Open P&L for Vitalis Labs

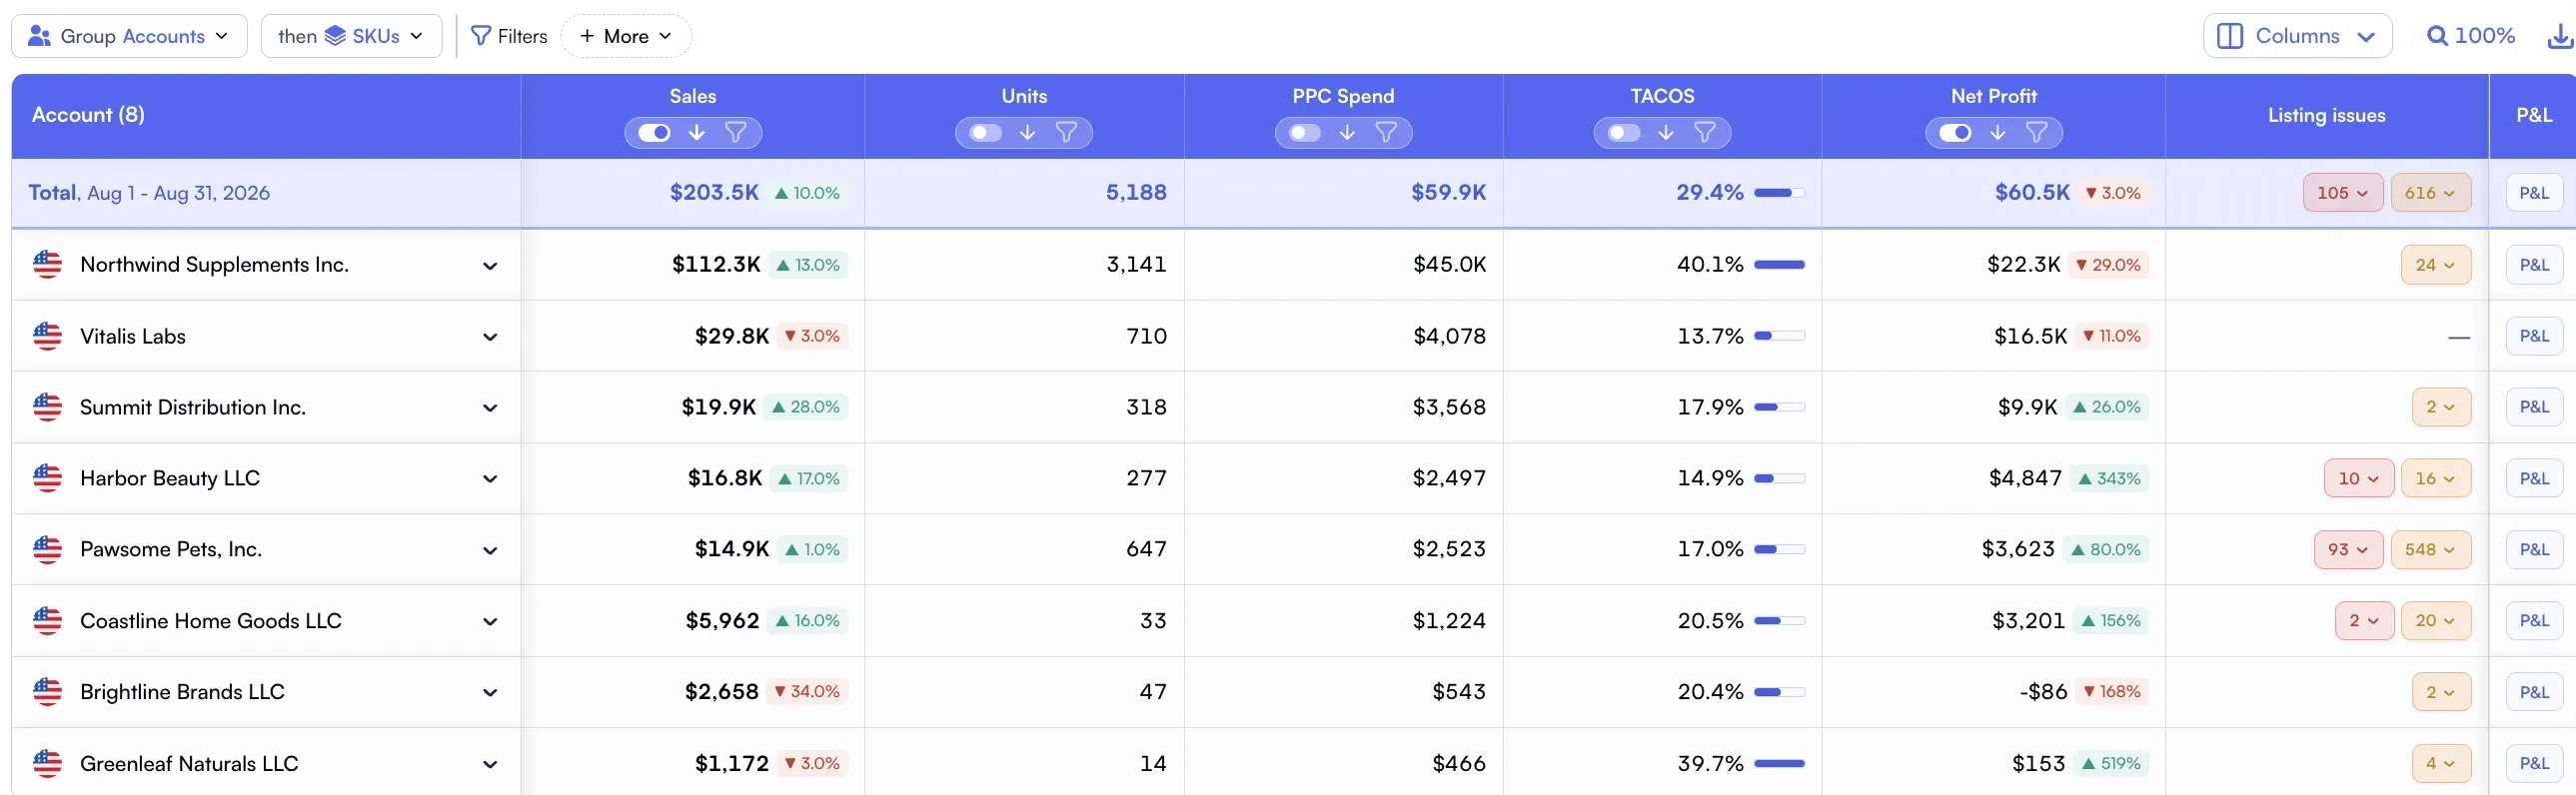pos(2534,336)
